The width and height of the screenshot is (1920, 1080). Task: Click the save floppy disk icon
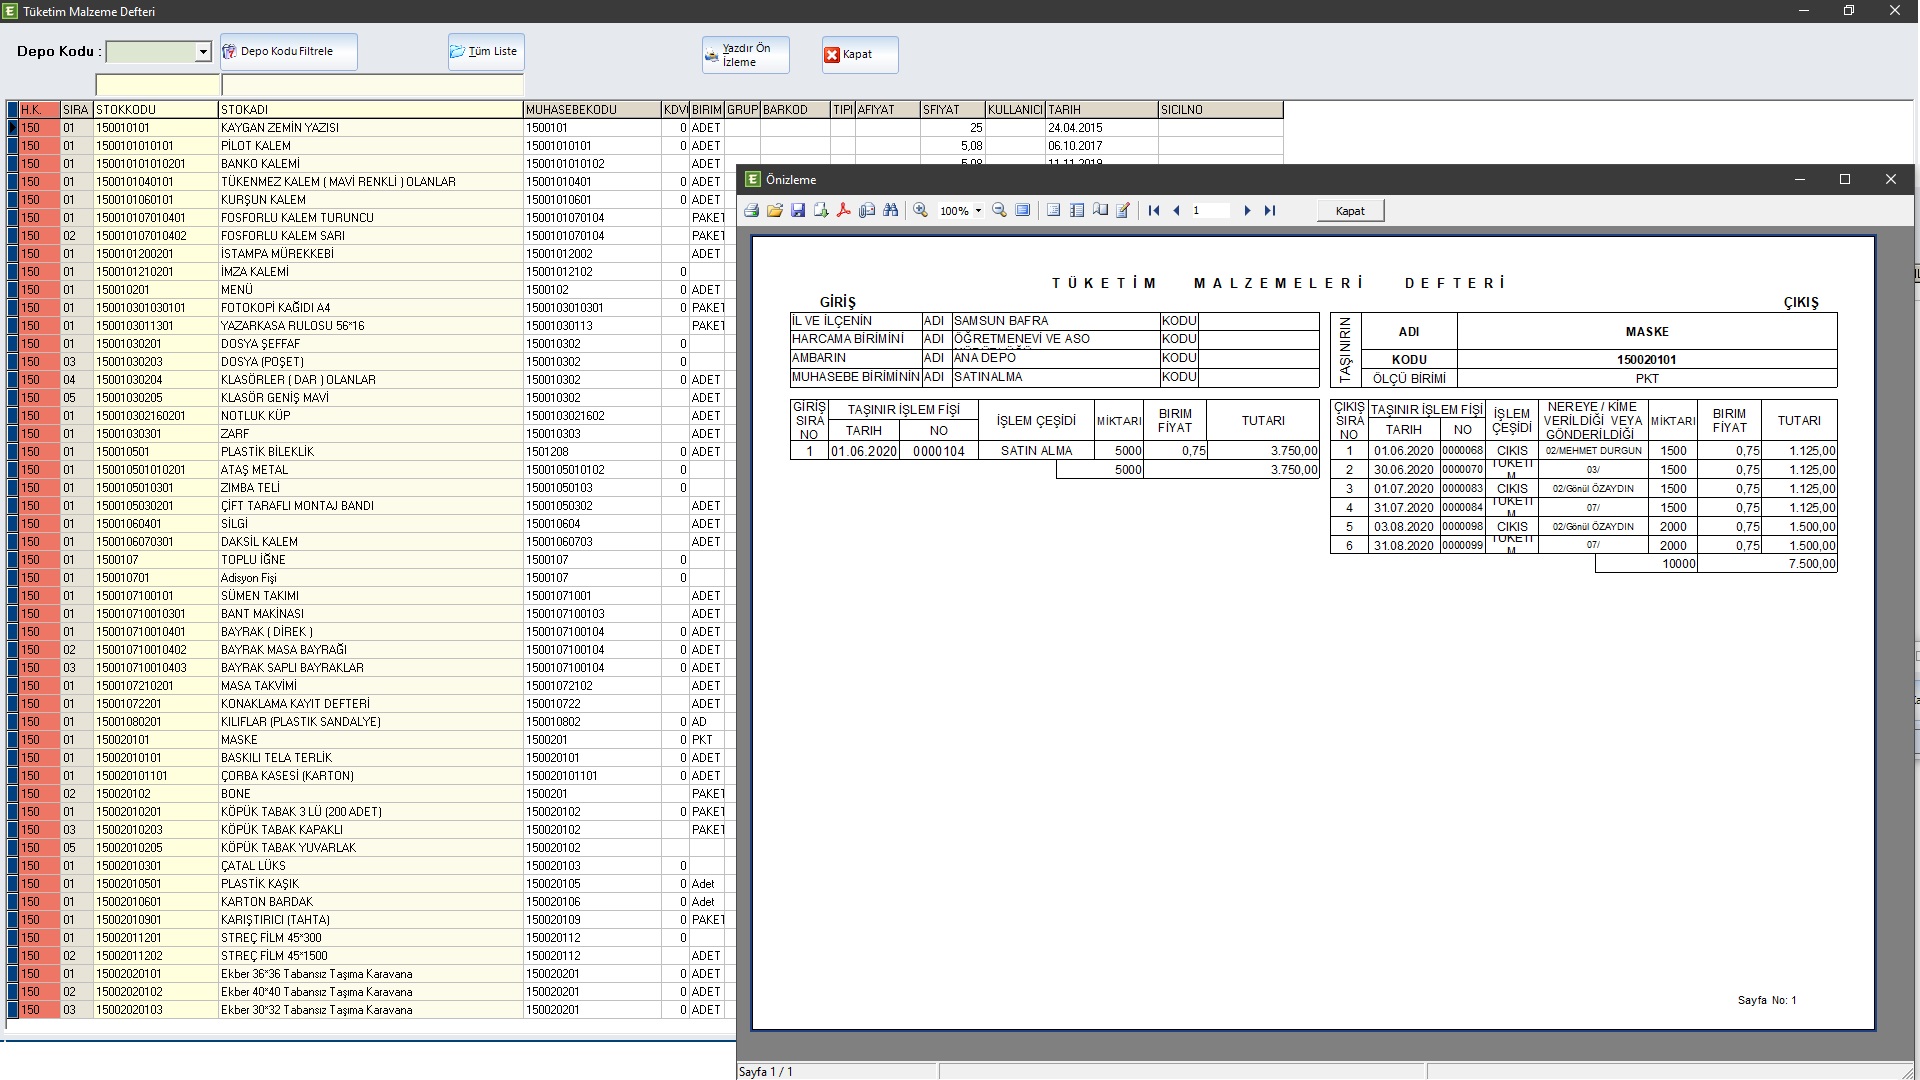798,211
